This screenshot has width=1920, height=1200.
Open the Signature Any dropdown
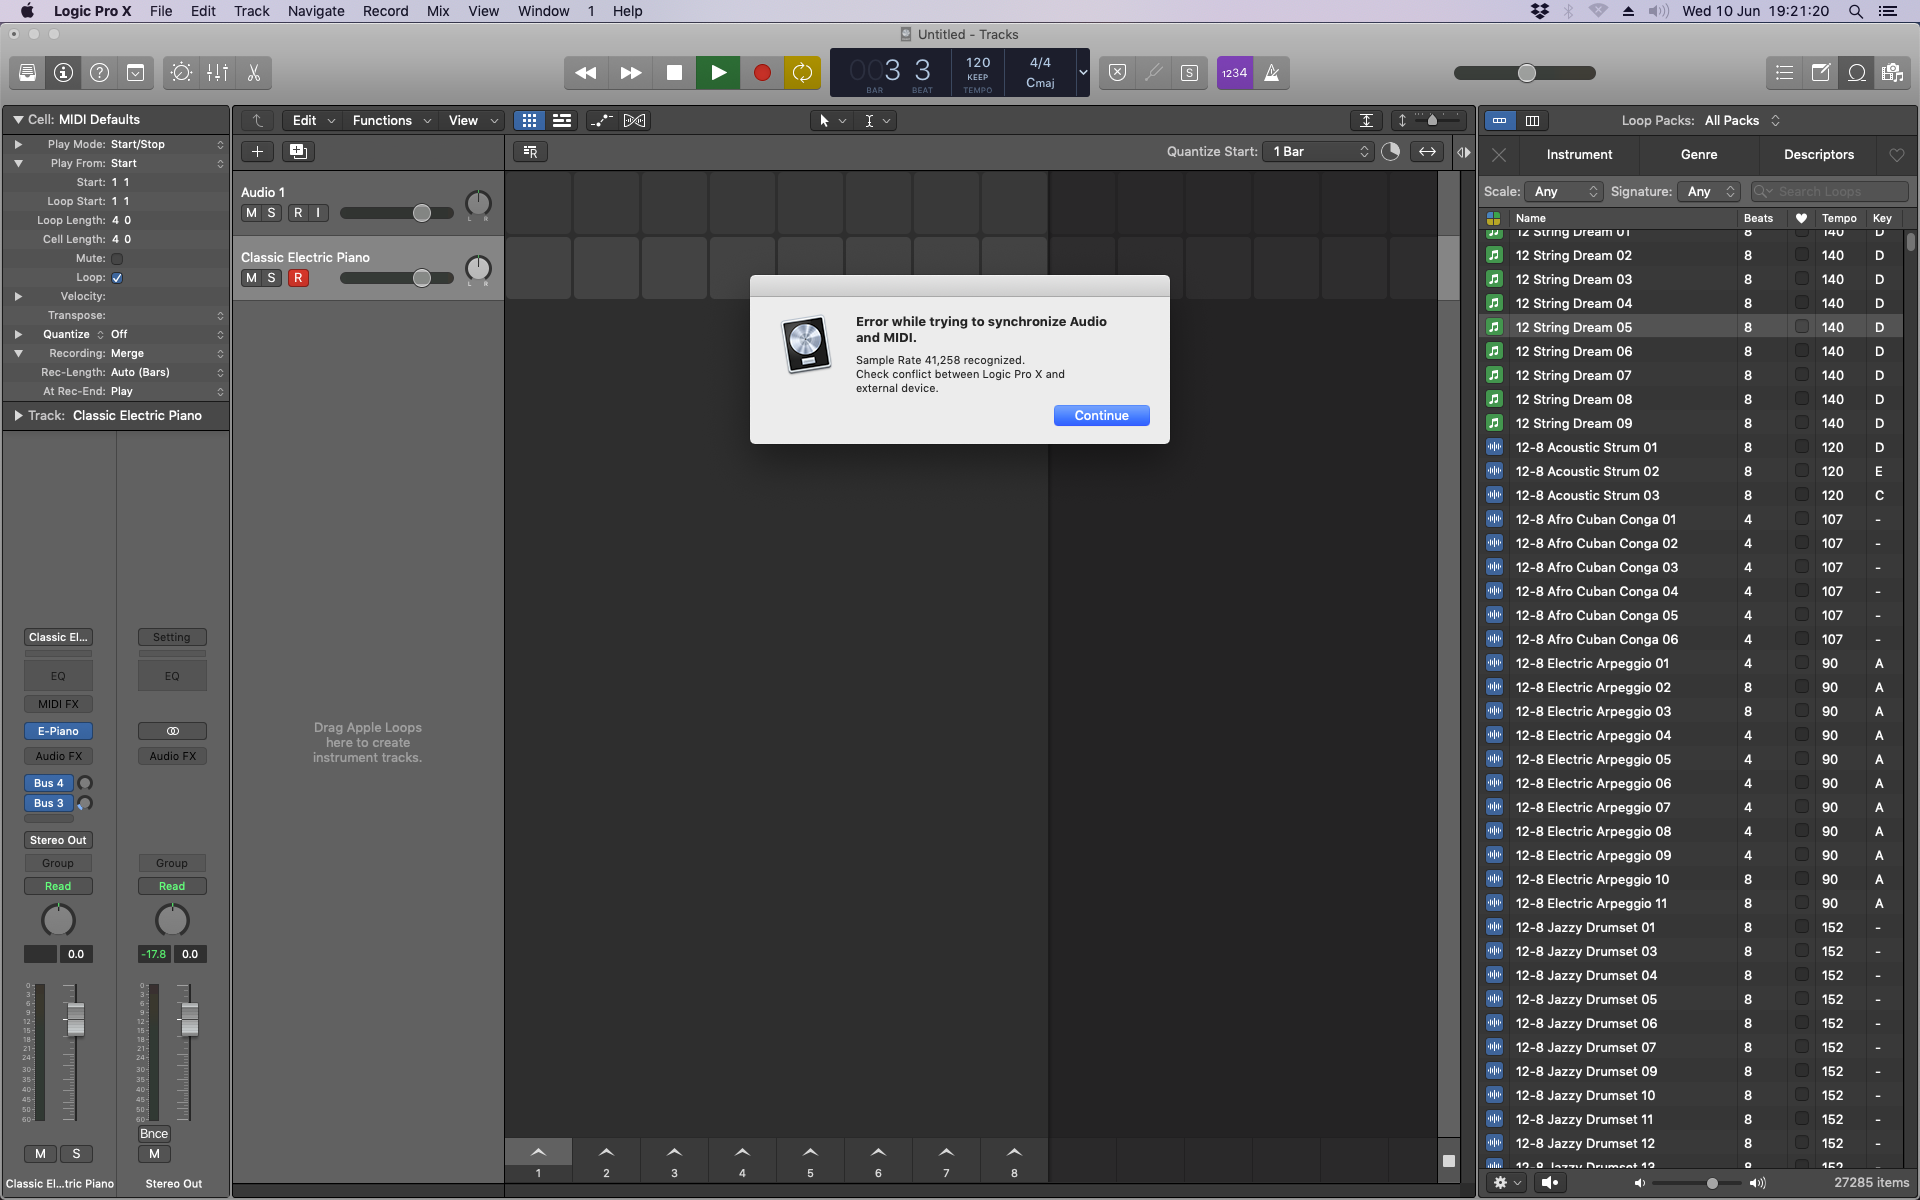pyautogui.click(x=1710, y=192)
